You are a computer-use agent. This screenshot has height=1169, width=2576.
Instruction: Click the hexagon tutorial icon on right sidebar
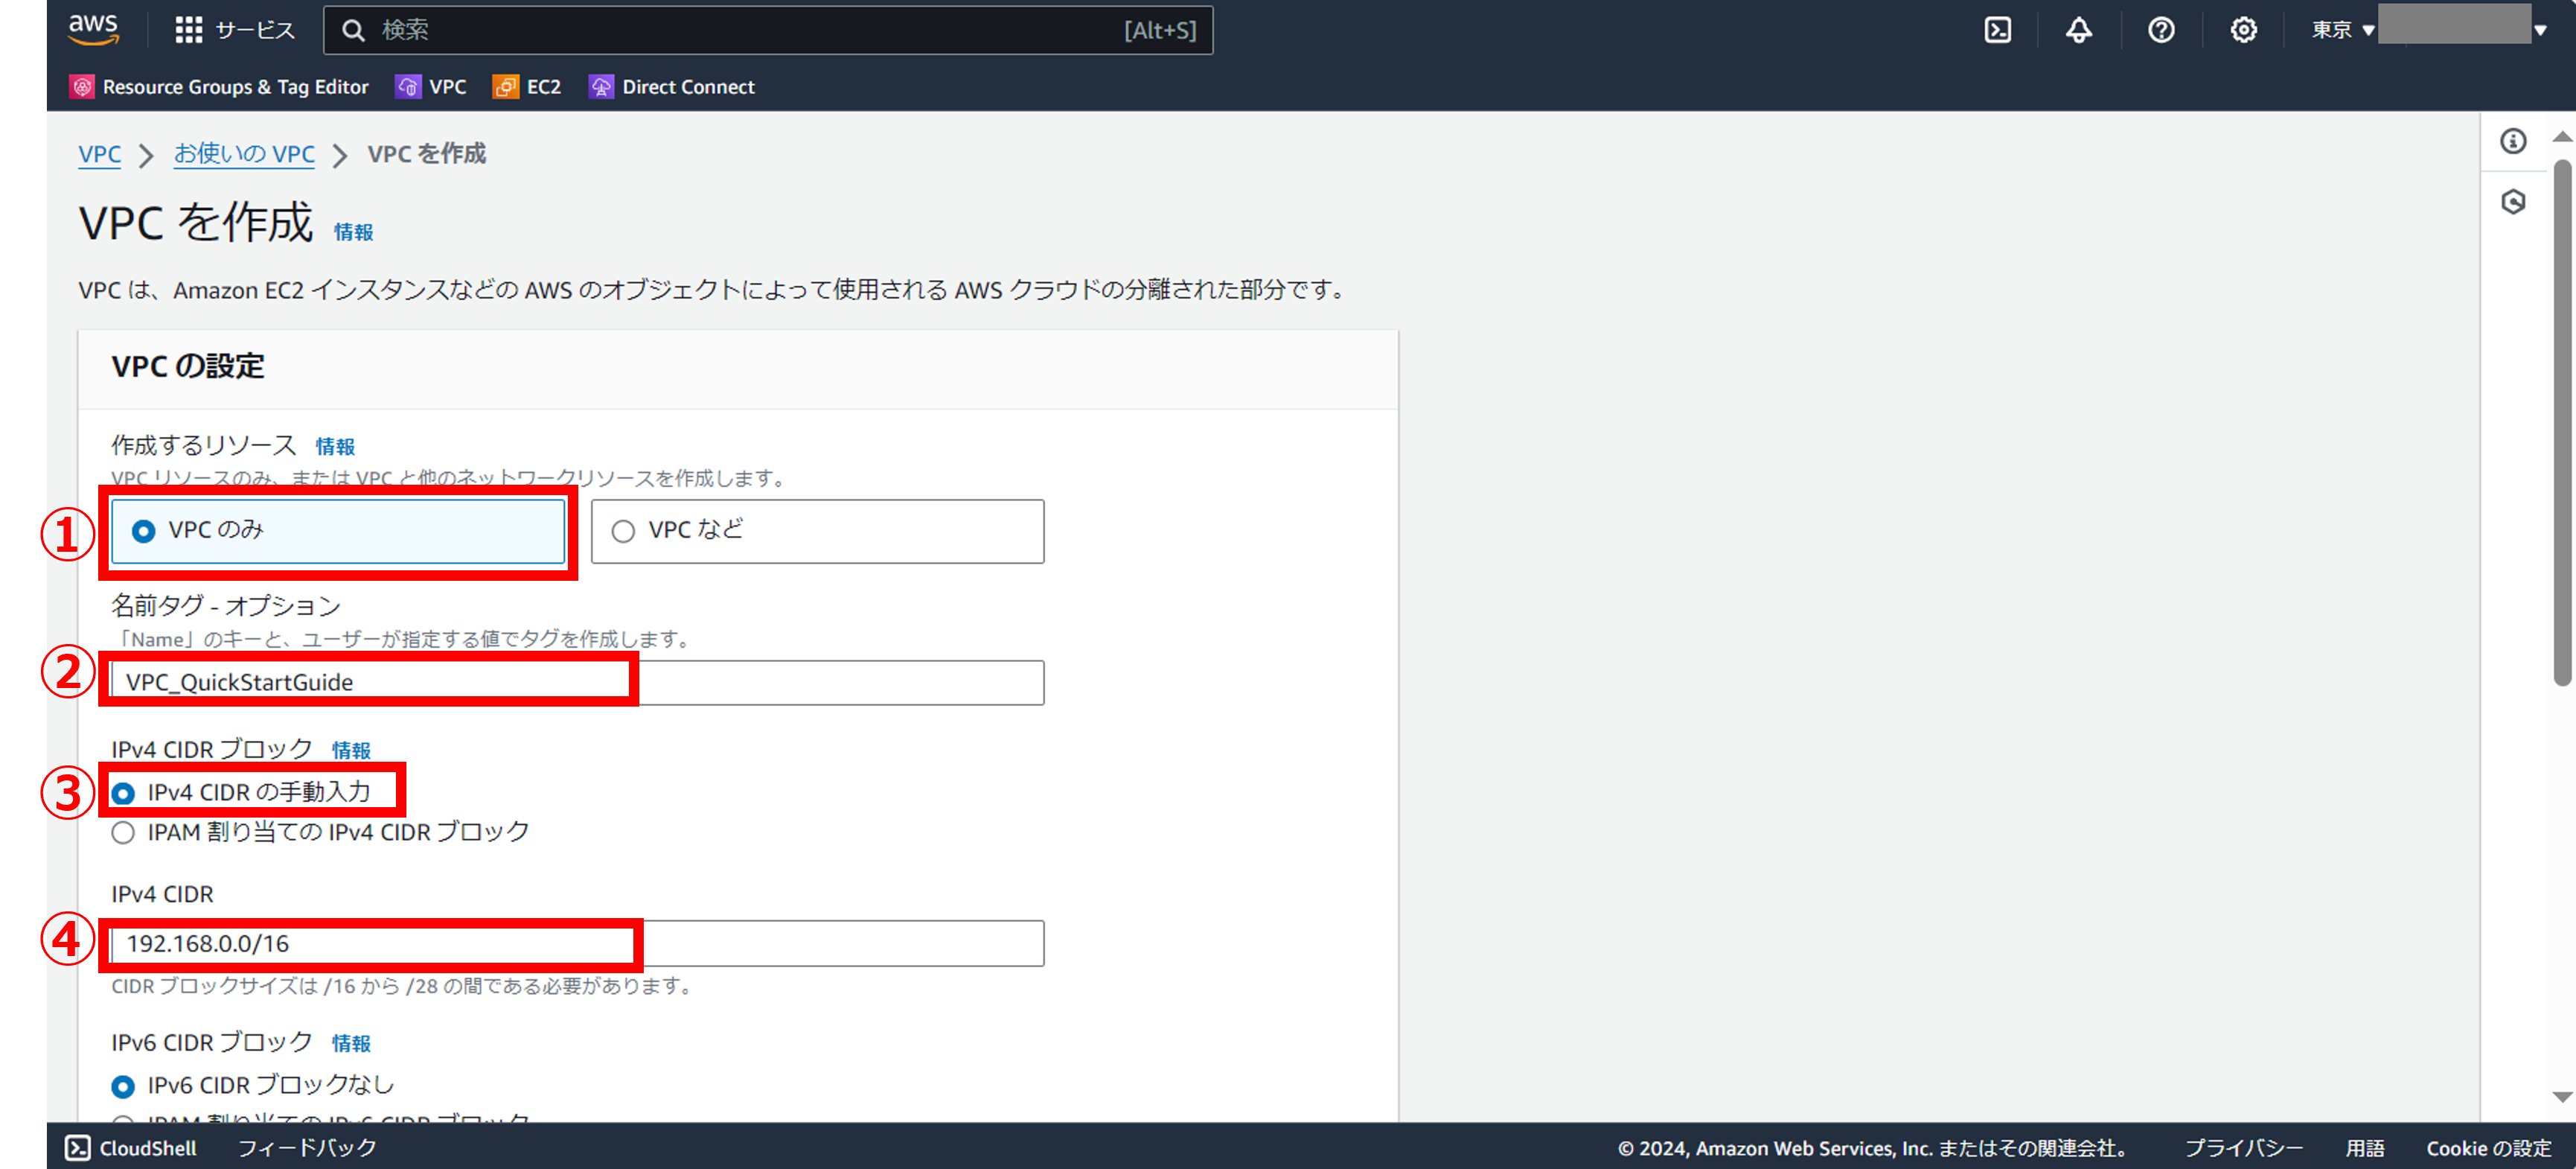(2513, 202)
